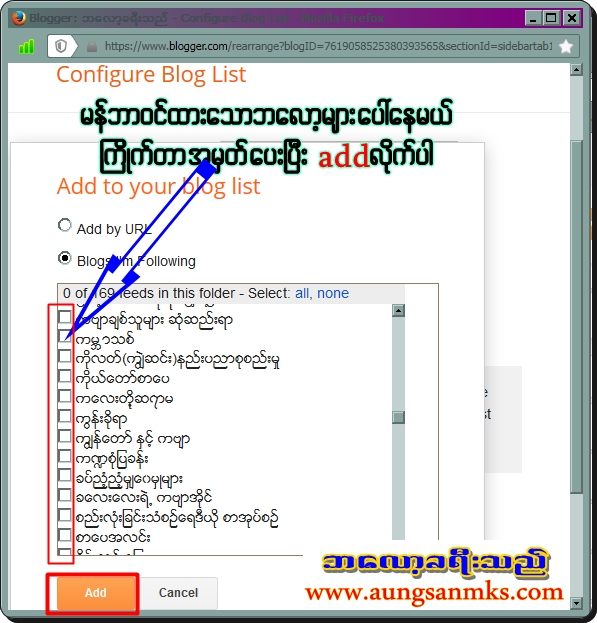
Task: Check the box for စာပေအလင်း
Action: 64,535
